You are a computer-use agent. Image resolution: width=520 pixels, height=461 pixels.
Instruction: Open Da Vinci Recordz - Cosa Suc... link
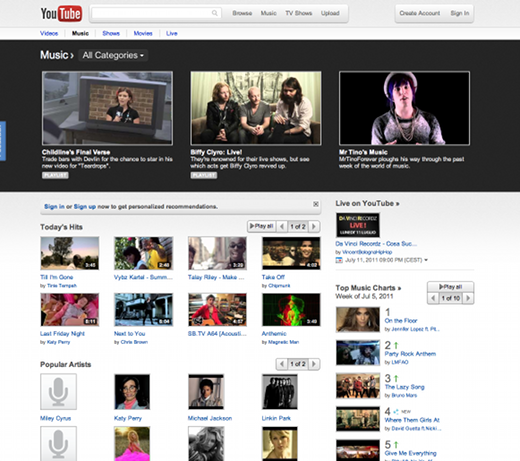click(x=376, y=244)
